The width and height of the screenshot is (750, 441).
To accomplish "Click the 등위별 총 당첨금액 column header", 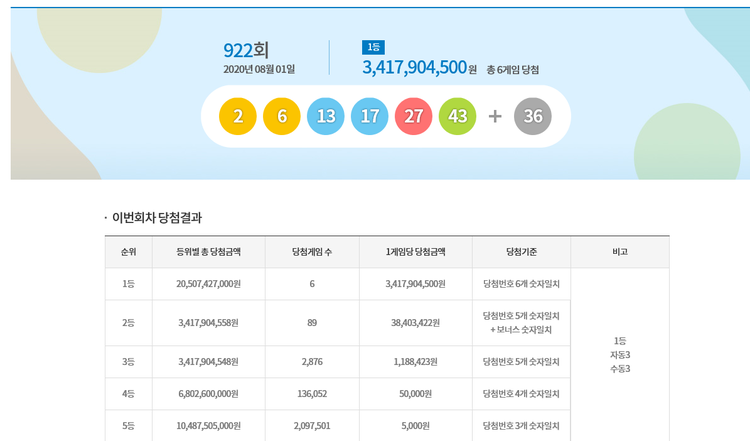I will click(209, 252).
